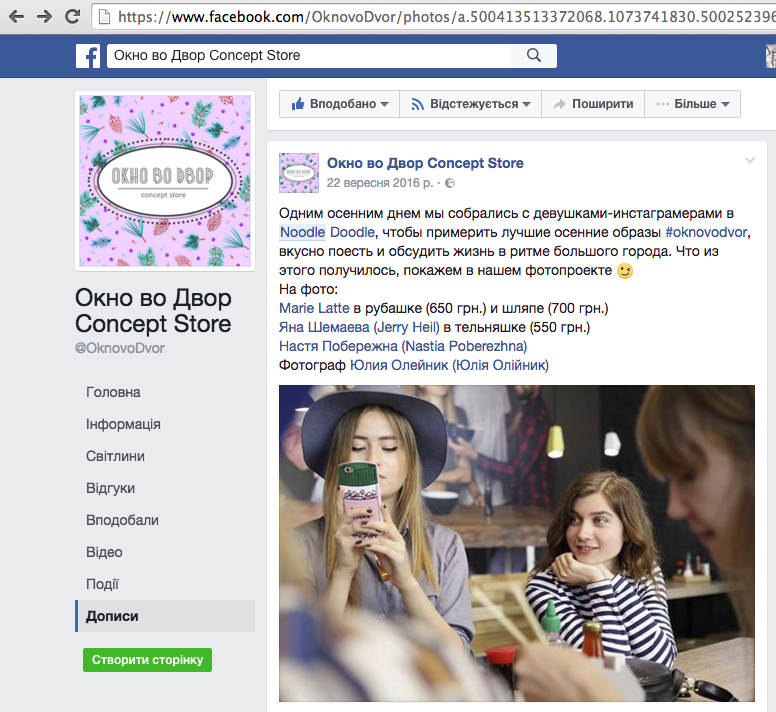The height and width of the screenshot is (712, 776).
Task: Open the post photo
Action: click(517, 543)
